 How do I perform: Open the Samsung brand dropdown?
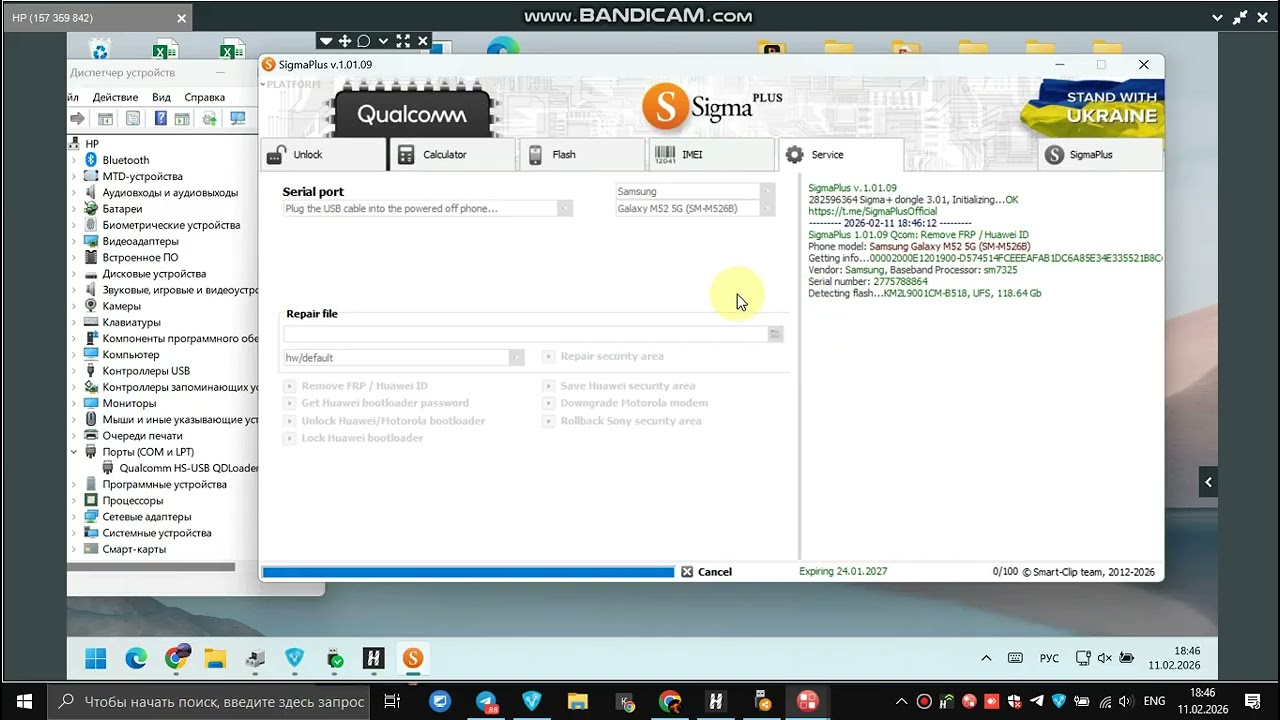point(767,191)
